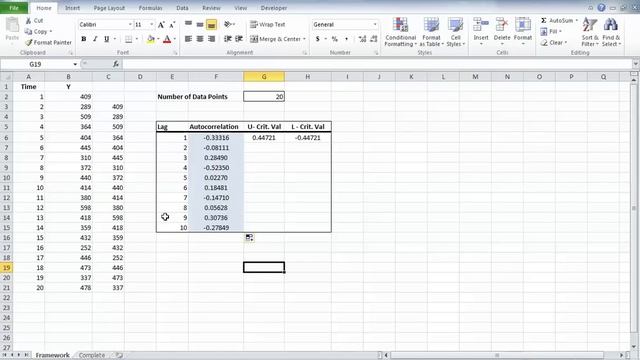Viewport: 640px width, 360px height.
Task: Open the General number format dropdown
Action: [375, 24]
